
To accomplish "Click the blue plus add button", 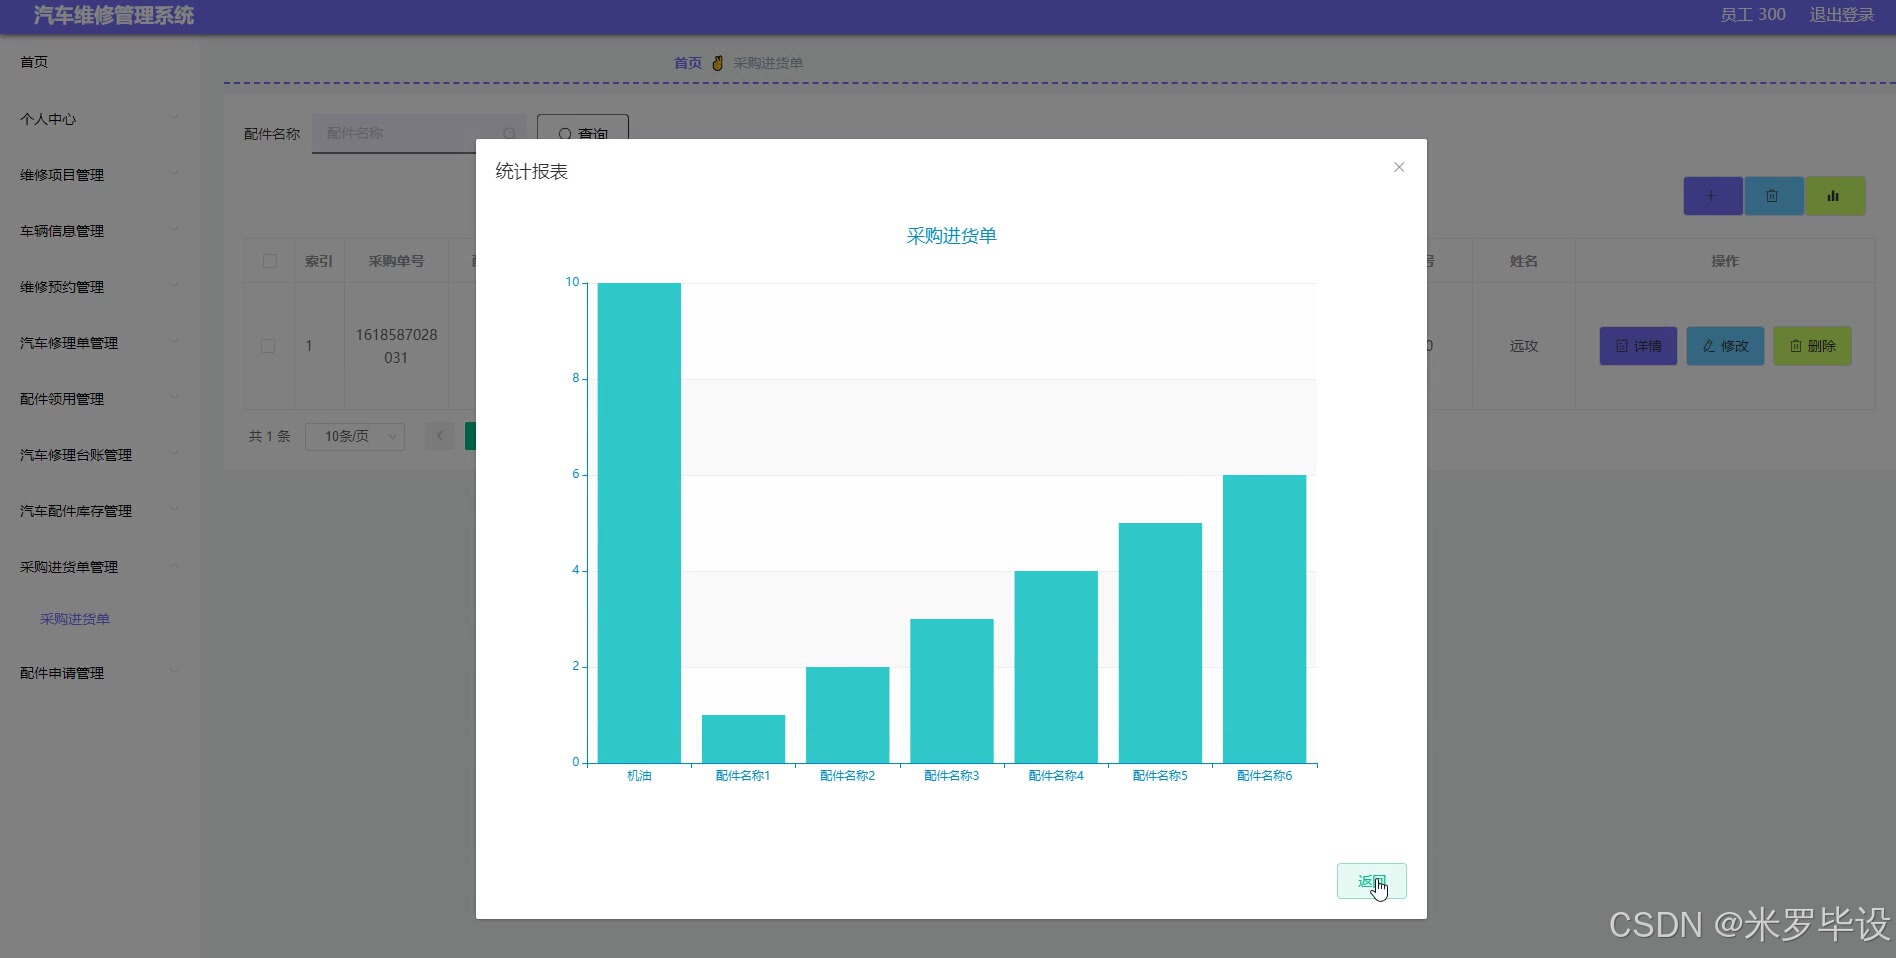I will pyautogui.click(x=1712, y=196).
